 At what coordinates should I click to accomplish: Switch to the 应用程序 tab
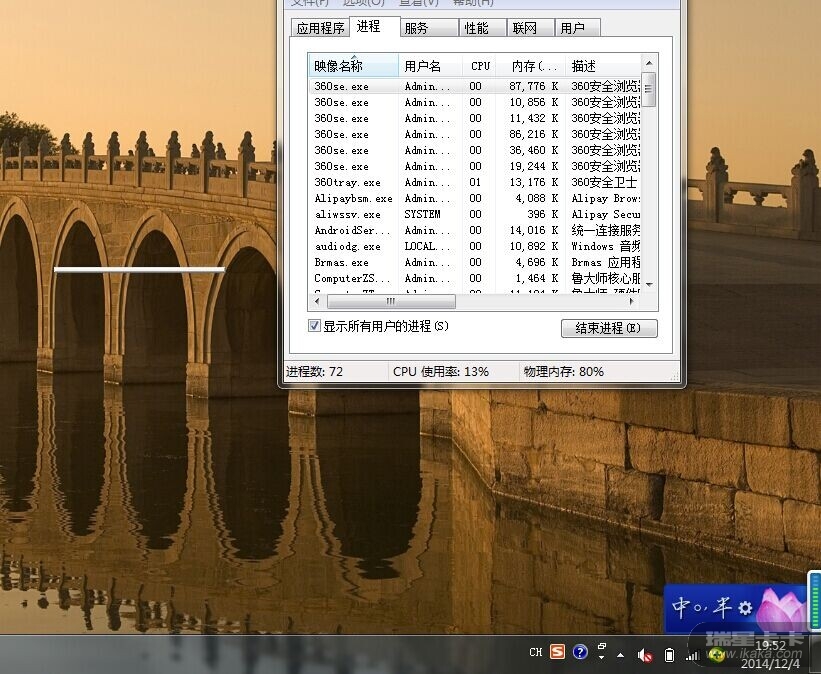click(320, 28)
